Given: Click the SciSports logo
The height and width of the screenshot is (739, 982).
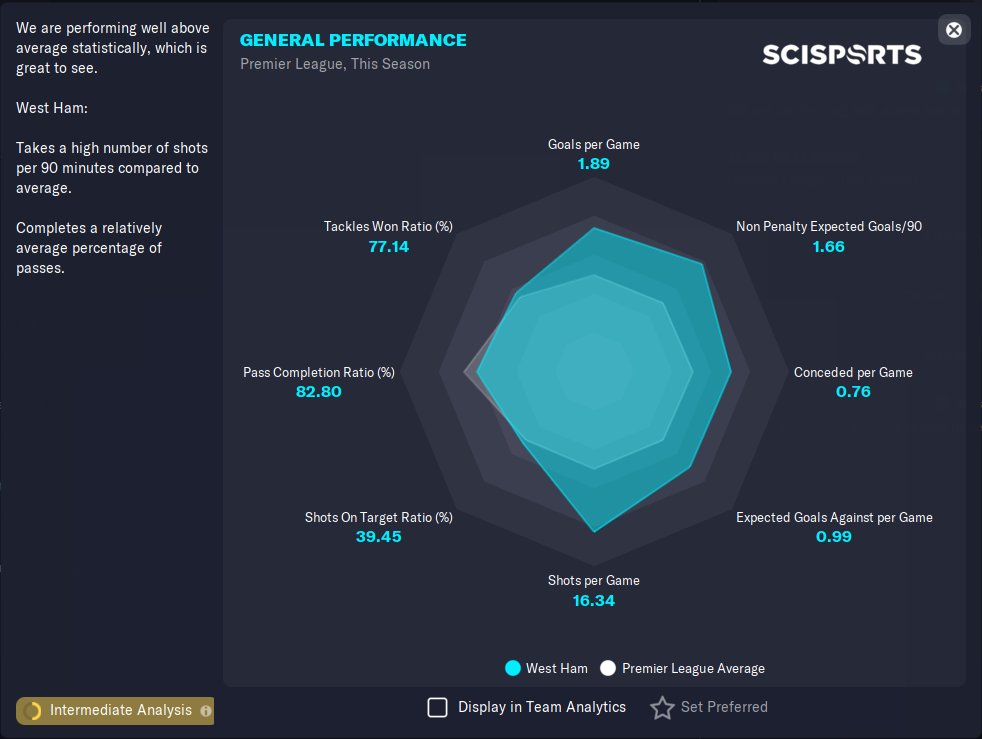Looking at the screenshot, I should coord(841,54).
